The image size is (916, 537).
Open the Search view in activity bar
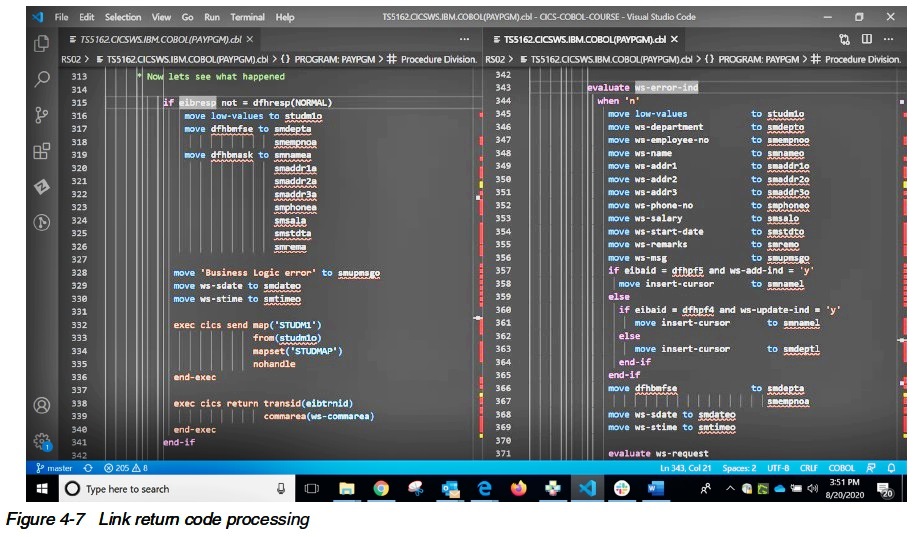click(41, 79)
